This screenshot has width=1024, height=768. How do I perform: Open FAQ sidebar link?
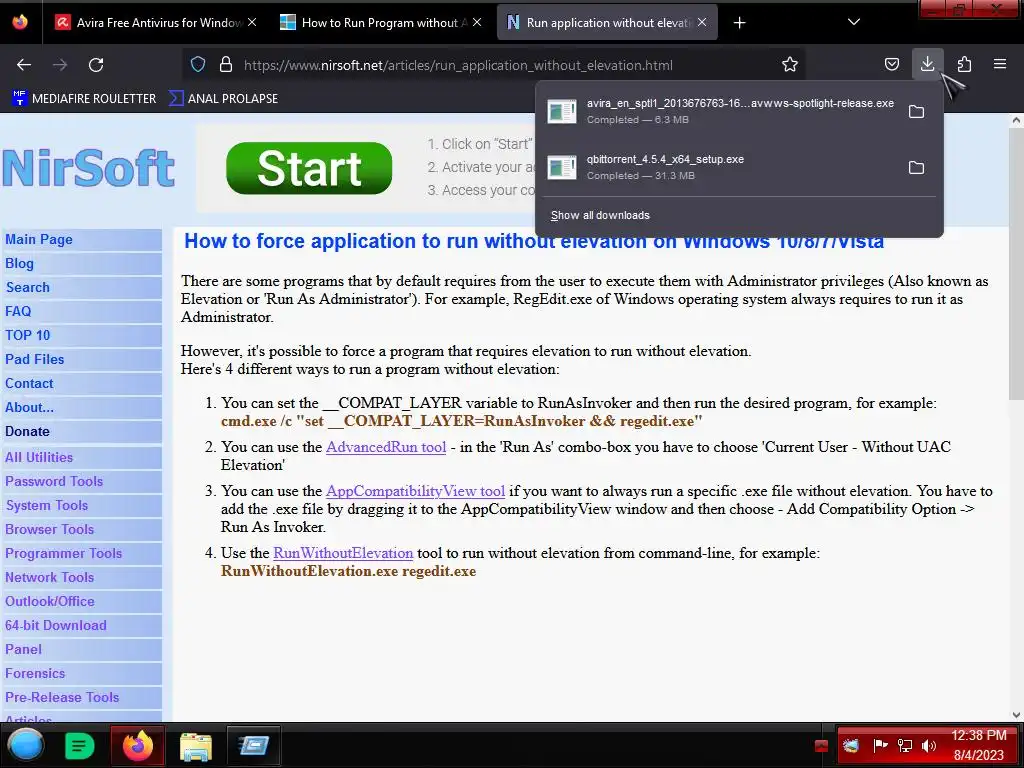click(x=18, y=312)
